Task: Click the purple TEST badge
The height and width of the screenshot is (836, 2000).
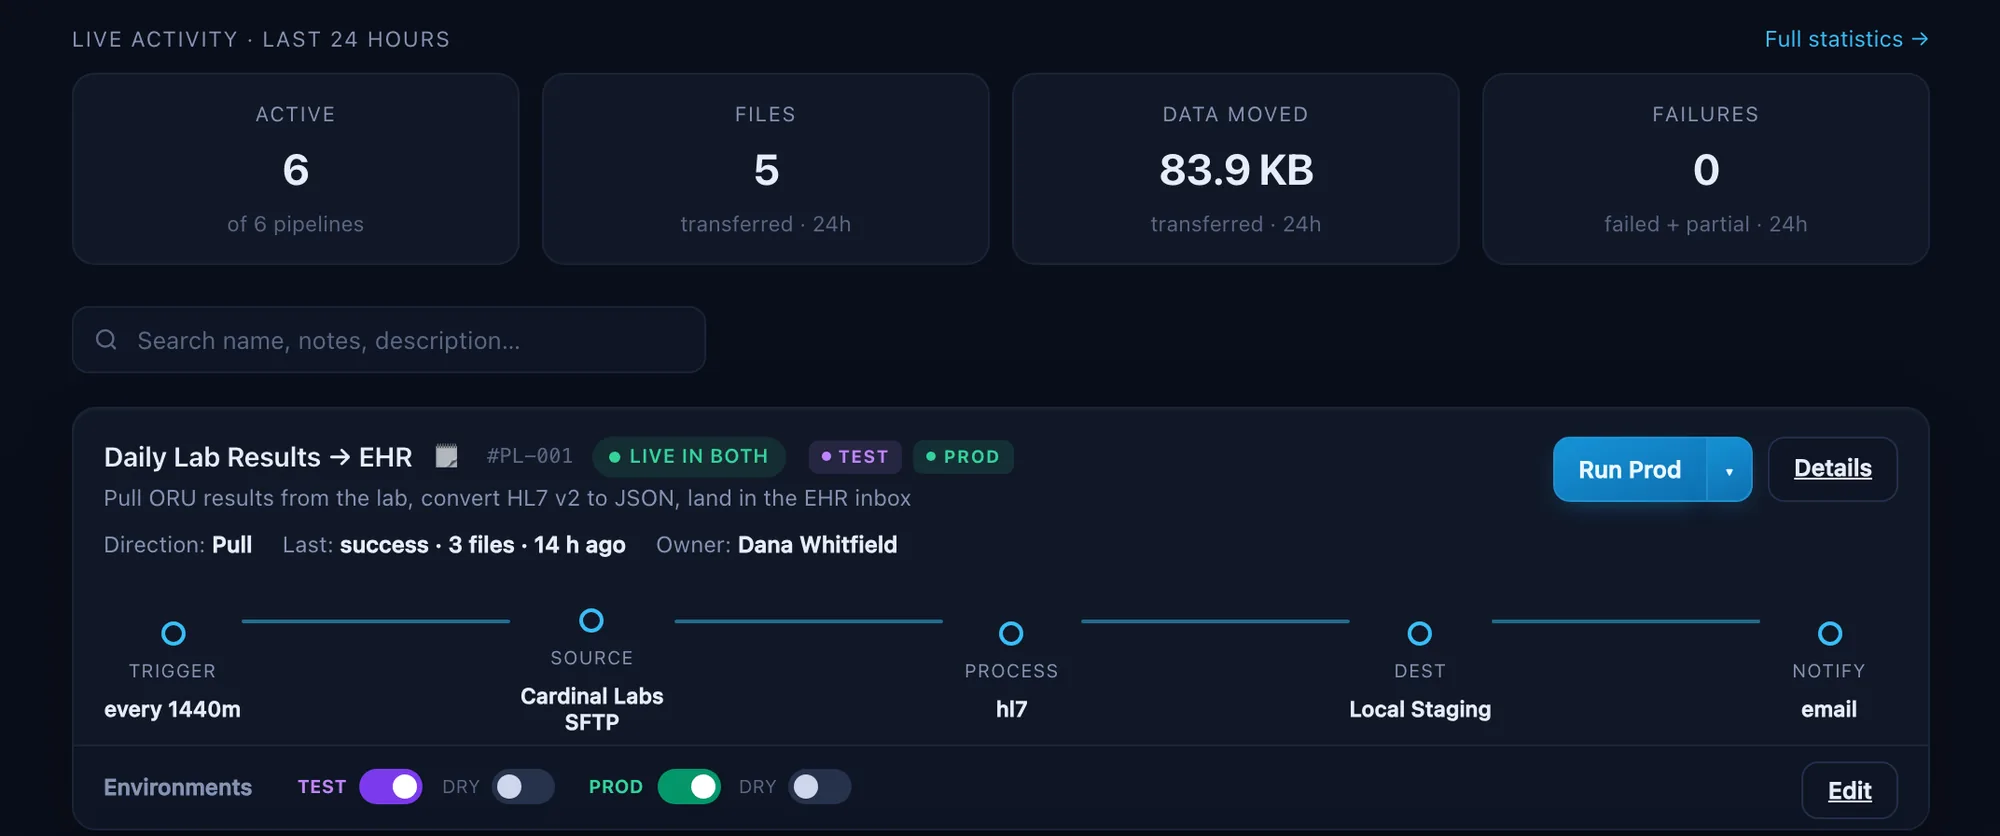Action: click(855, 457)
